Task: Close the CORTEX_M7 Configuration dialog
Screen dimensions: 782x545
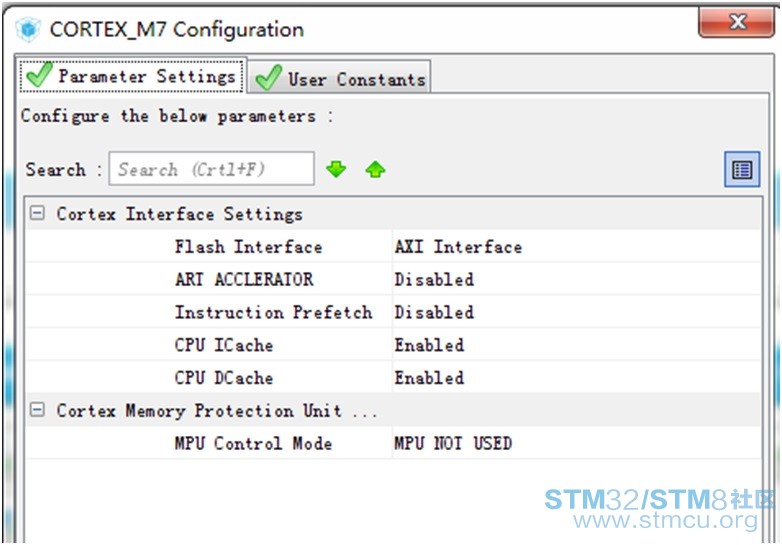Action: pyautogui.click(x=736, y=22)
